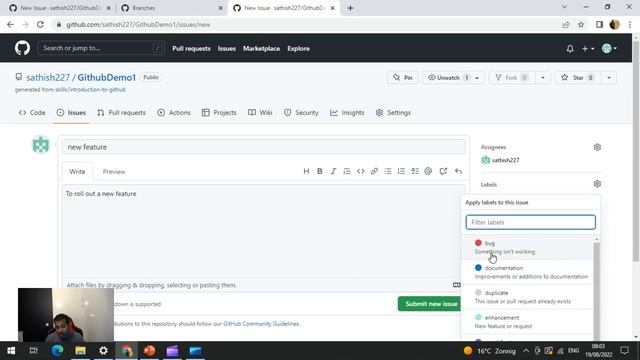
Task: Open the Wiki tab
Action: (x=260, y=113)
